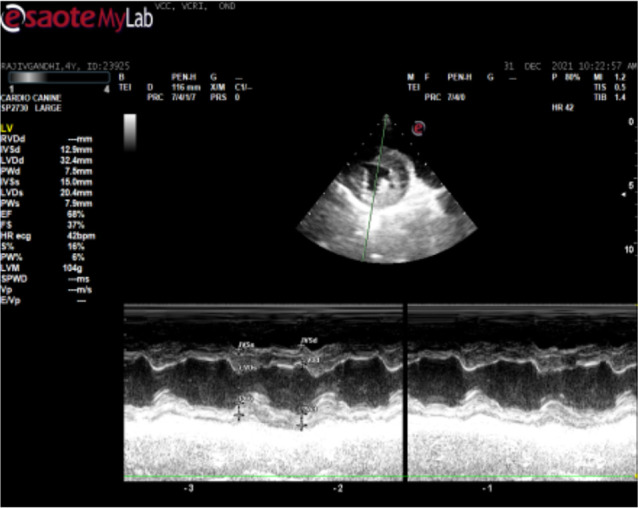Select the IVSd caliper marker on M-mode
Viewport: 638px width, 508px height.
tap(310, 342)
